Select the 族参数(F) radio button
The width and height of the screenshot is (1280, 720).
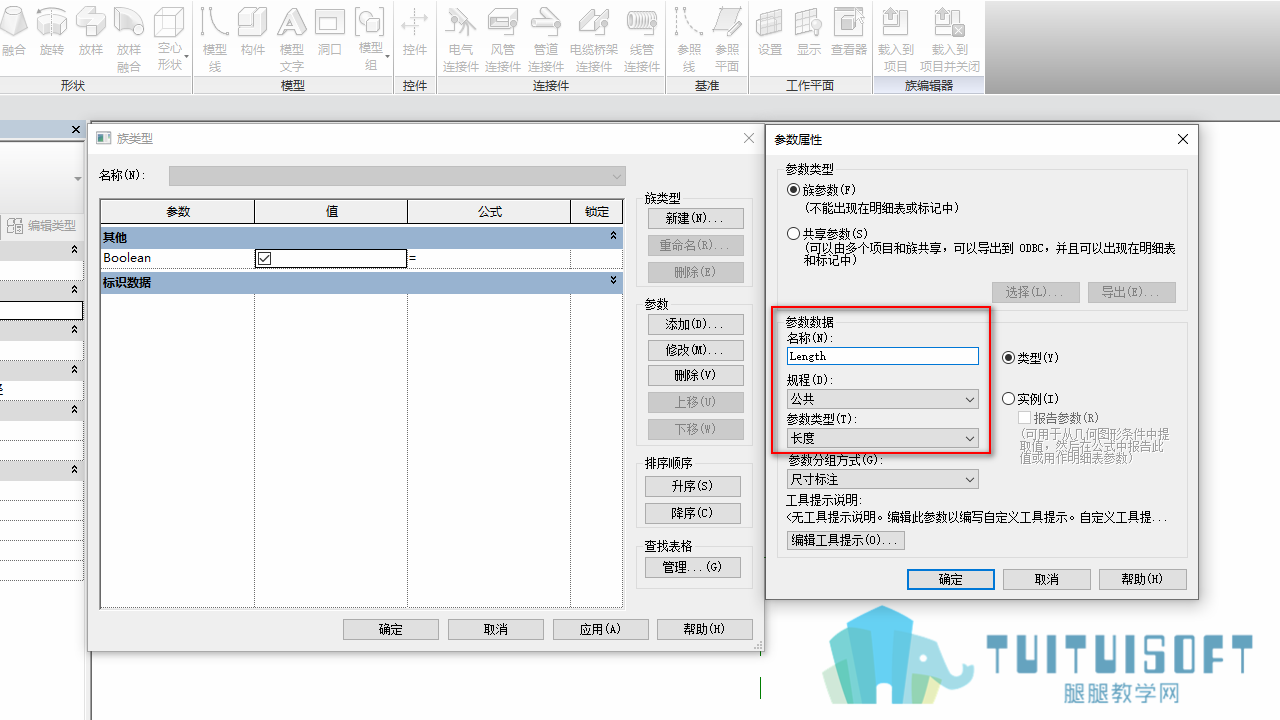tap(794, 190)
